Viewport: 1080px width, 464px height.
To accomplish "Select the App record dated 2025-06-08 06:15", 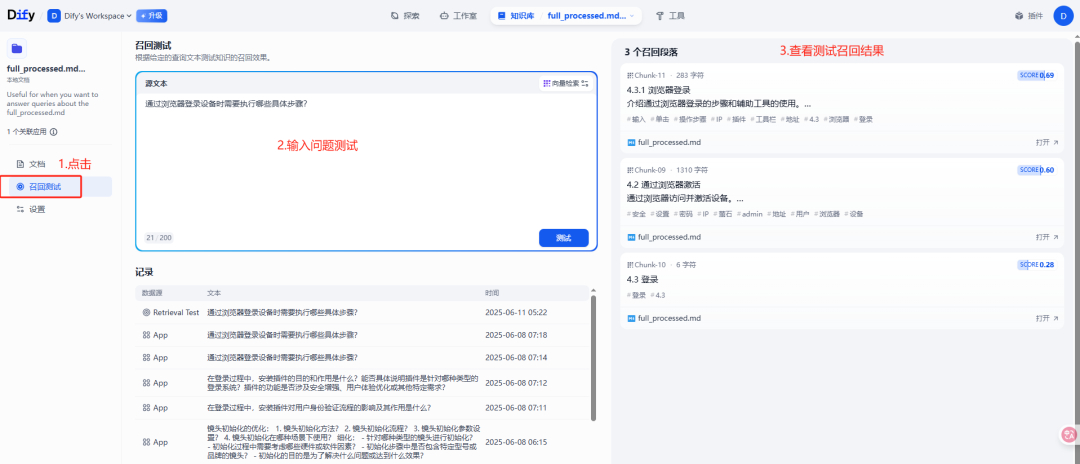I will point(362,442).
